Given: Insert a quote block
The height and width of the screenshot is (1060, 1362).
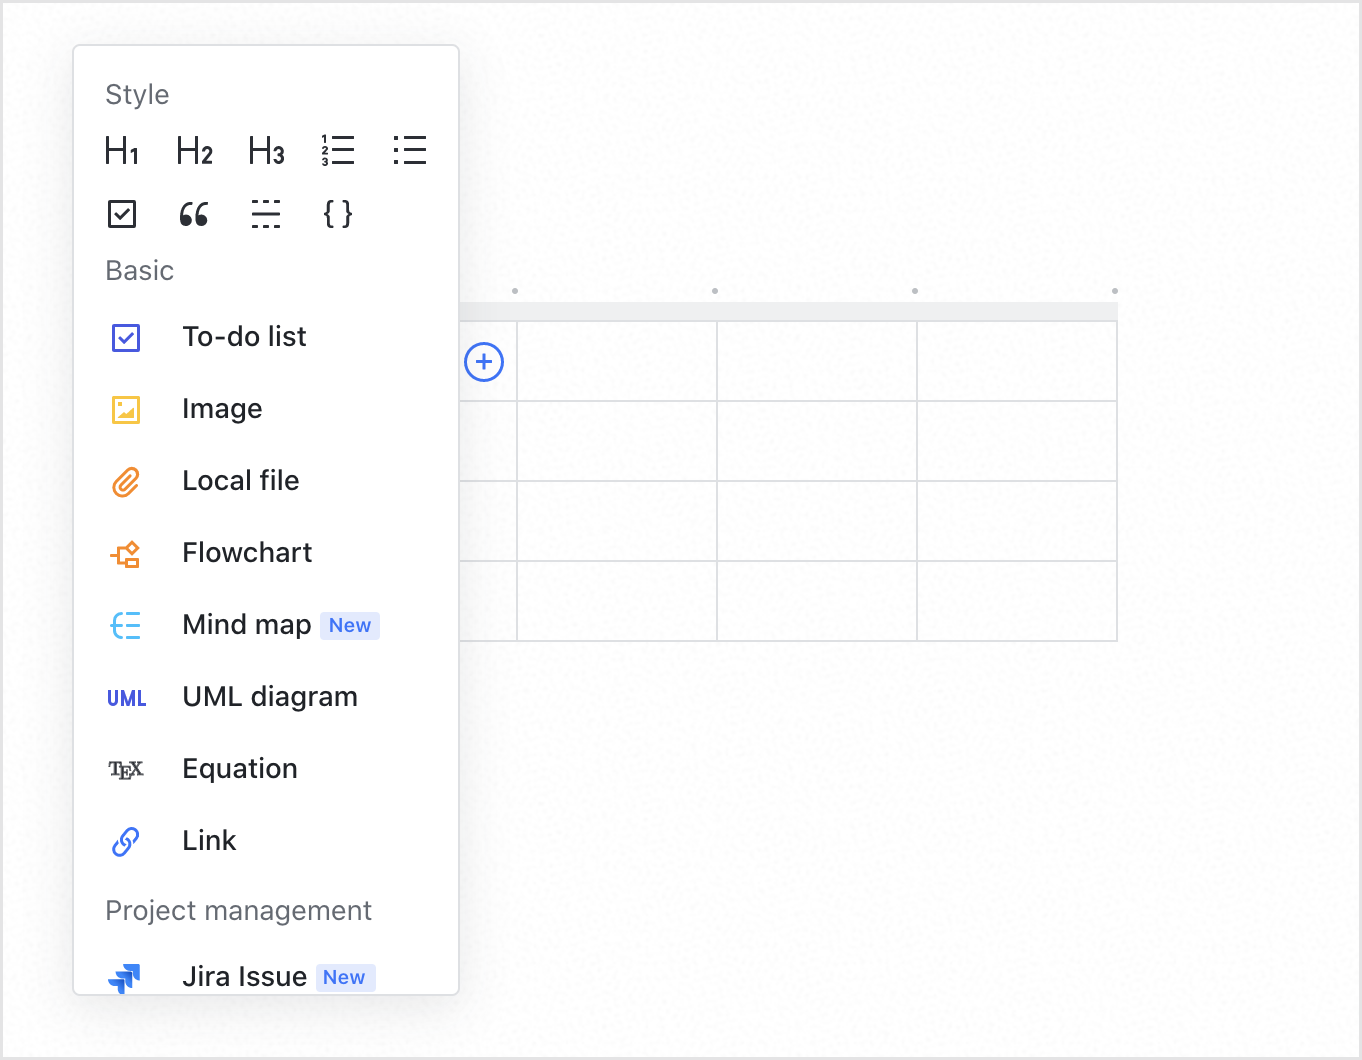Looking at the screenshot, I should click(x=194, y=214).
